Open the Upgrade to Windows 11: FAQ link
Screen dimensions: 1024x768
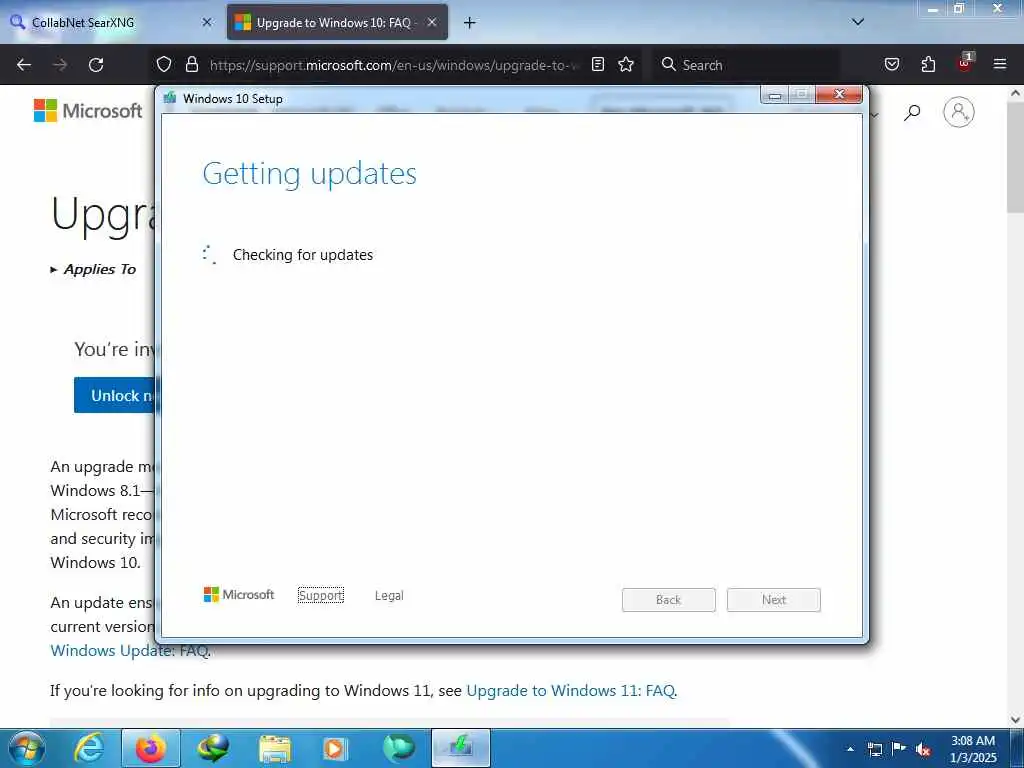(x=570, y=691)
